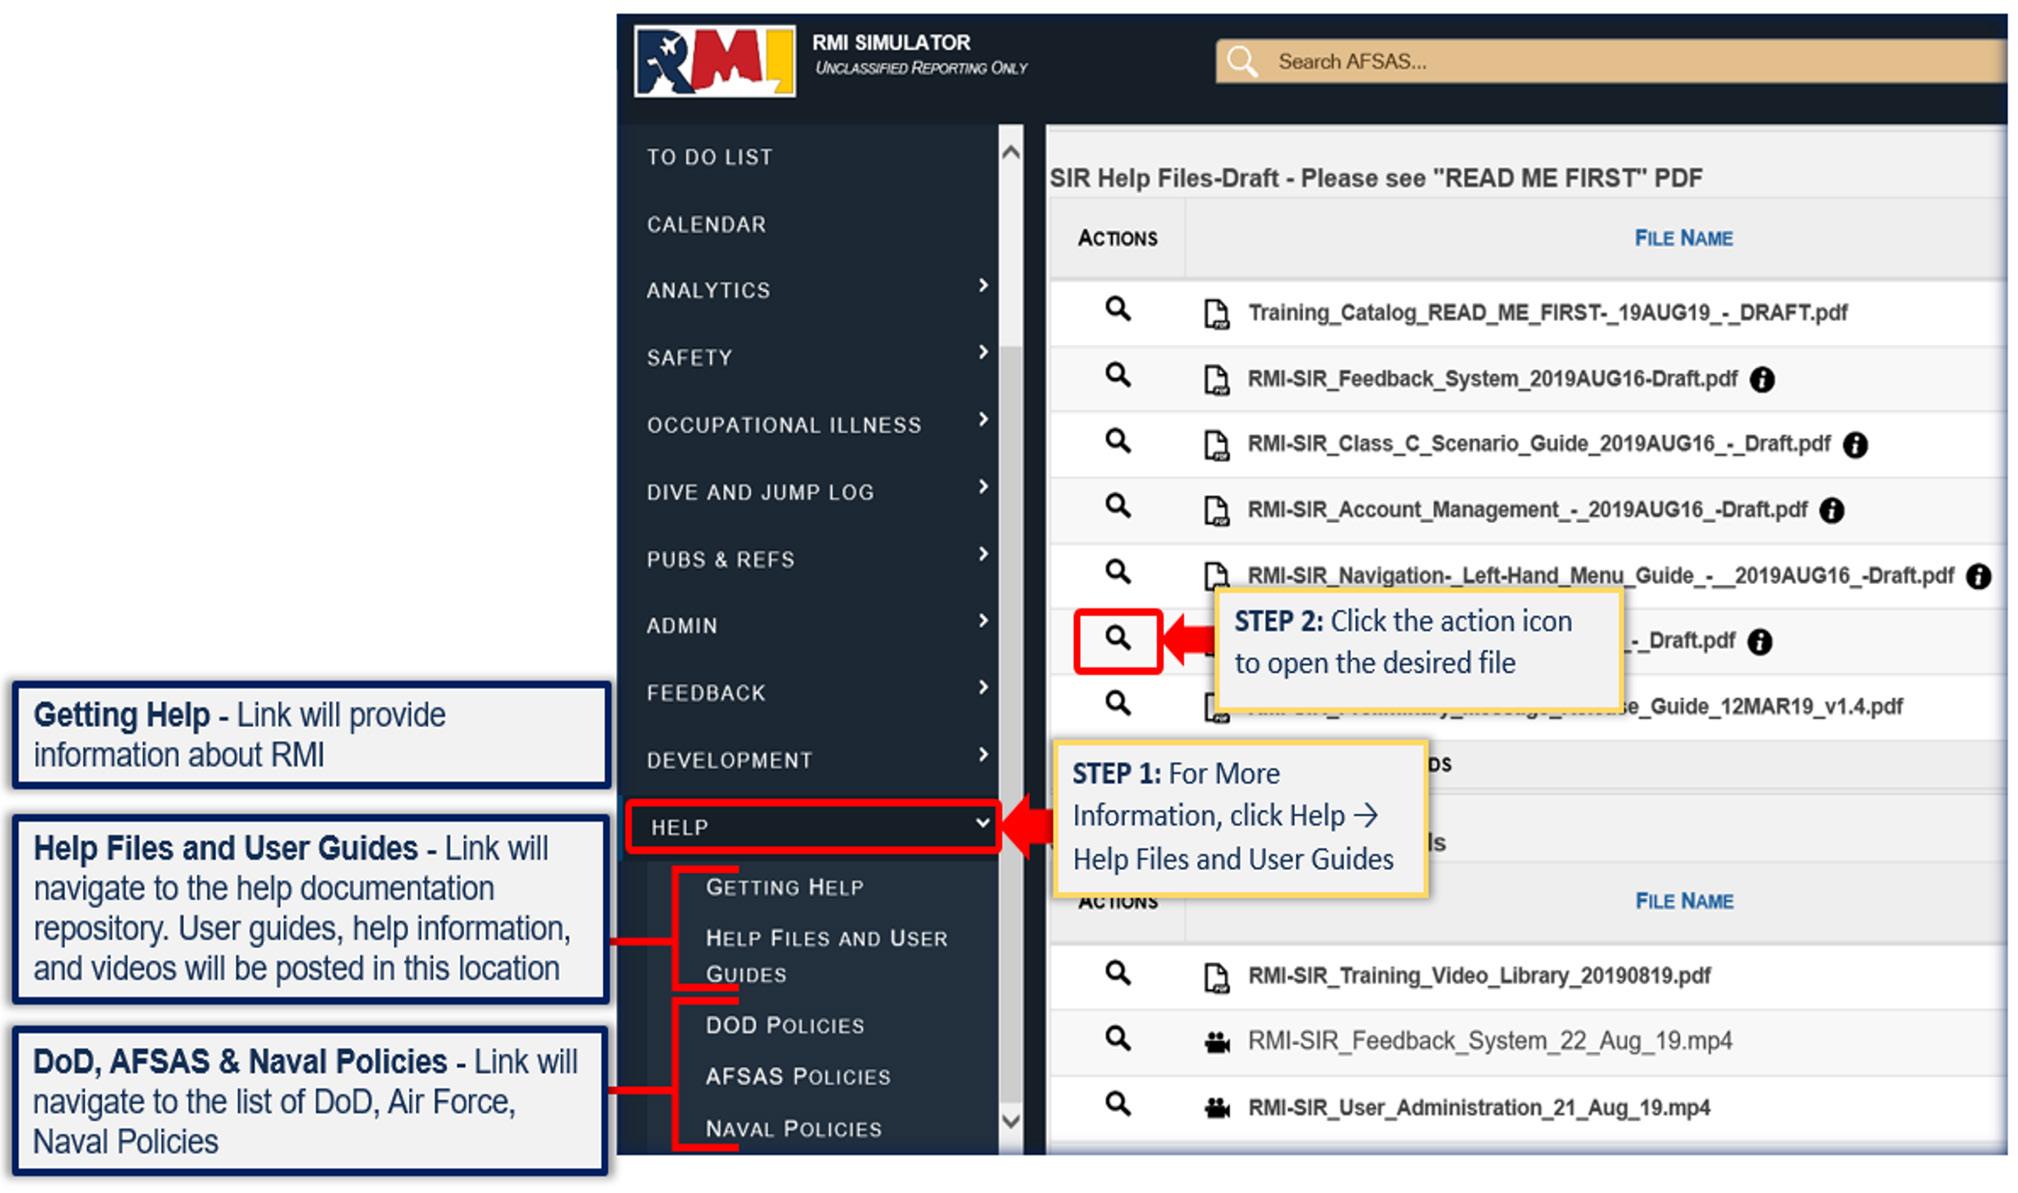
Task: Open AFSAS Policies submenu item
Action: 798,1076
